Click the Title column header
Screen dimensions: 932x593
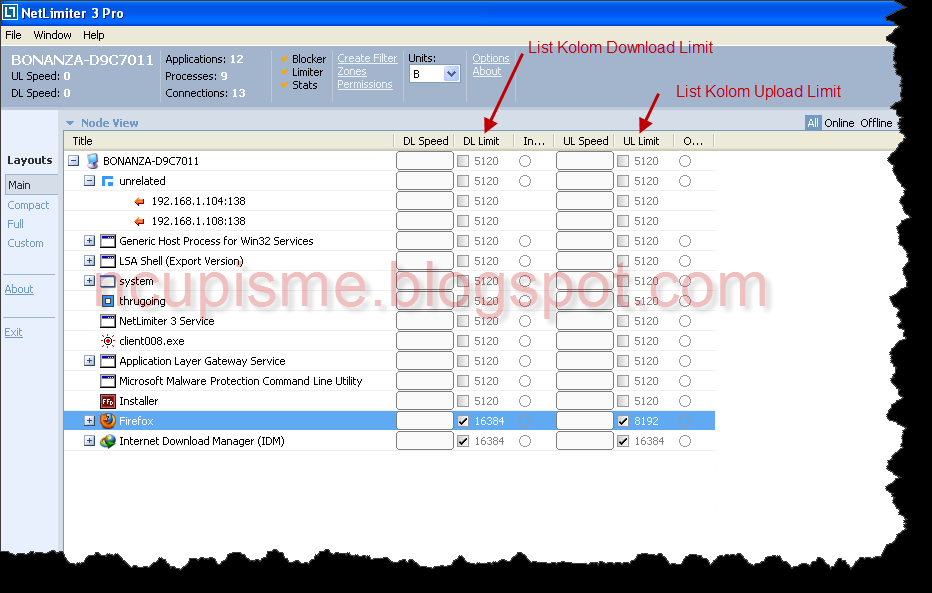coord(229,141)
